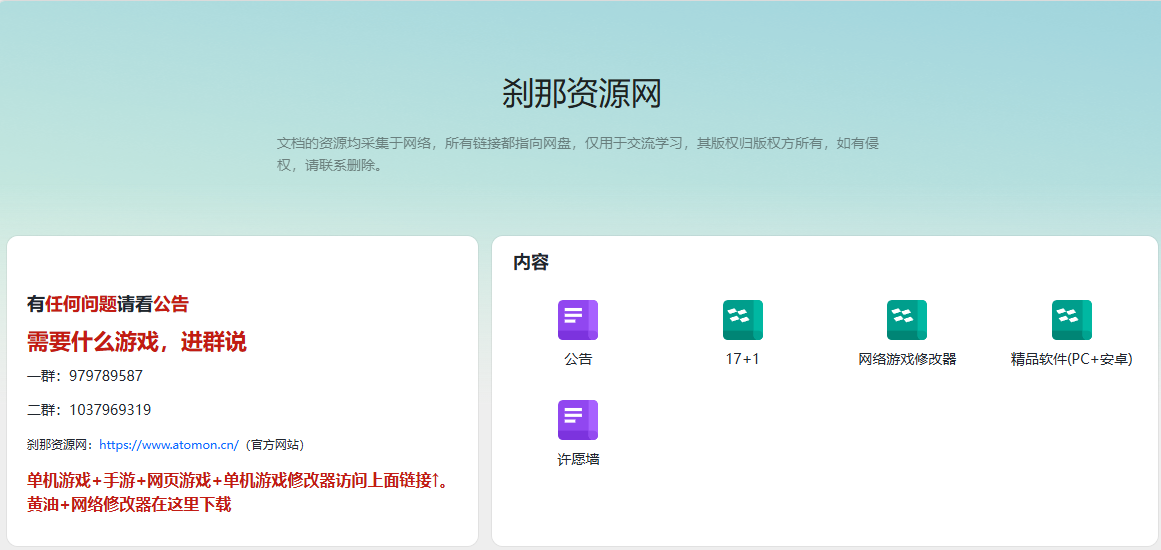The height and width of the screenshot is (550, 1161).
Task: Click the copyright disclaimer paragraph under title
Action: (x=578, y=154)
